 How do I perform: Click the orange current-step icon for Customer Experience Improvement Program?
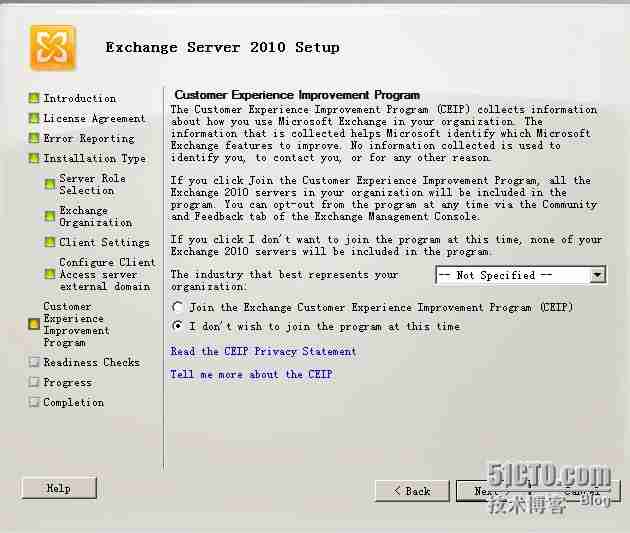point(34,324)
